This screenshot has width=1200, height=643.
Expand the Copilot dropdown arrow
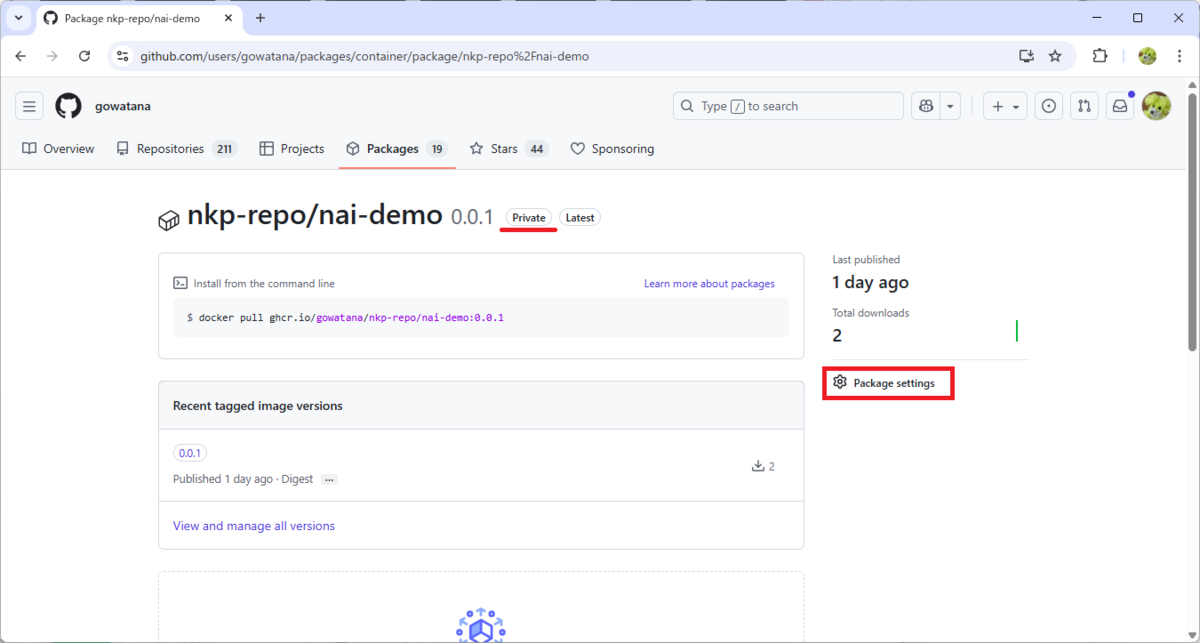coord(951,106)
